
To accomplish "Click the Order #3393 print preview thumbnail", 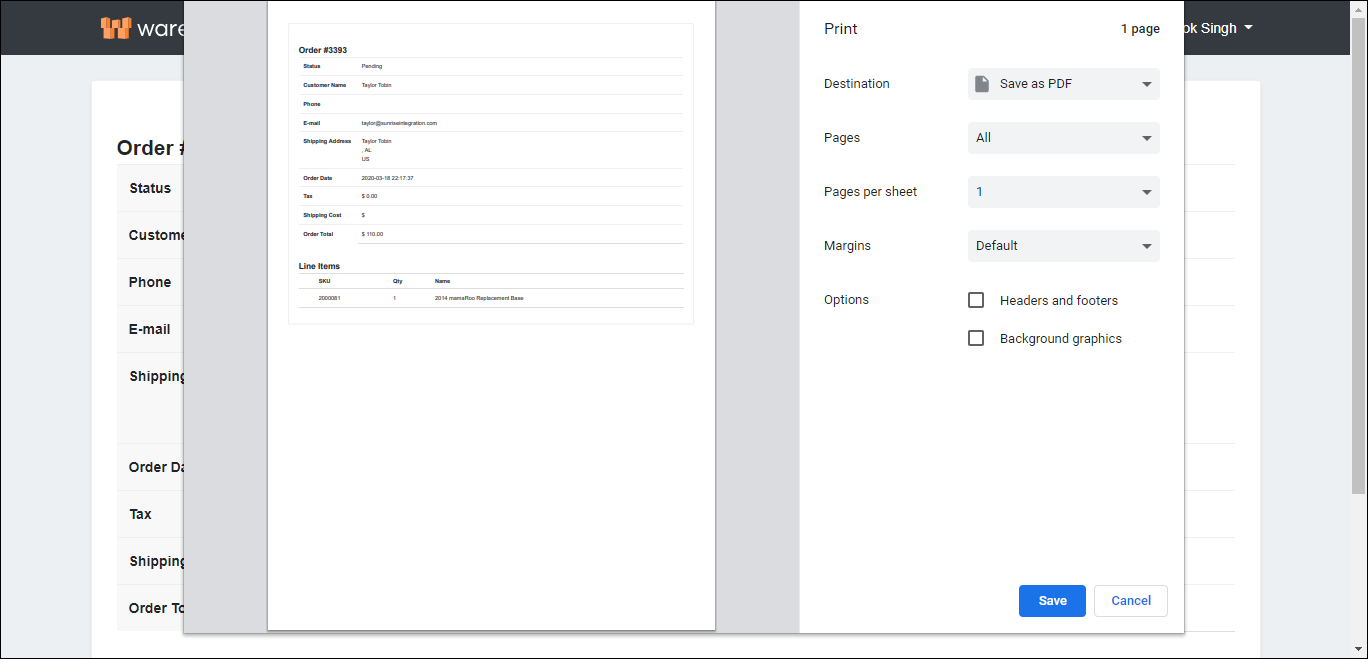I will (491, 173).
